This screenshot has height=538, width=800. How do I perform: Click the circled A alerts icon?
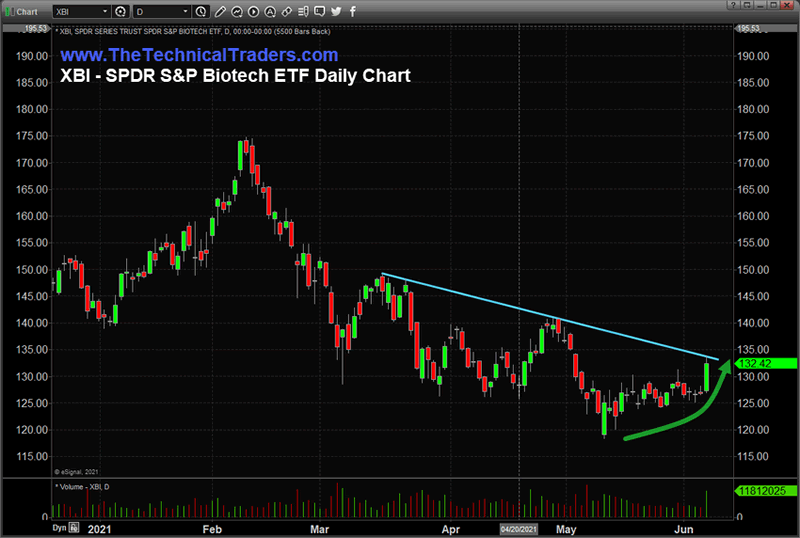[270, 11]
